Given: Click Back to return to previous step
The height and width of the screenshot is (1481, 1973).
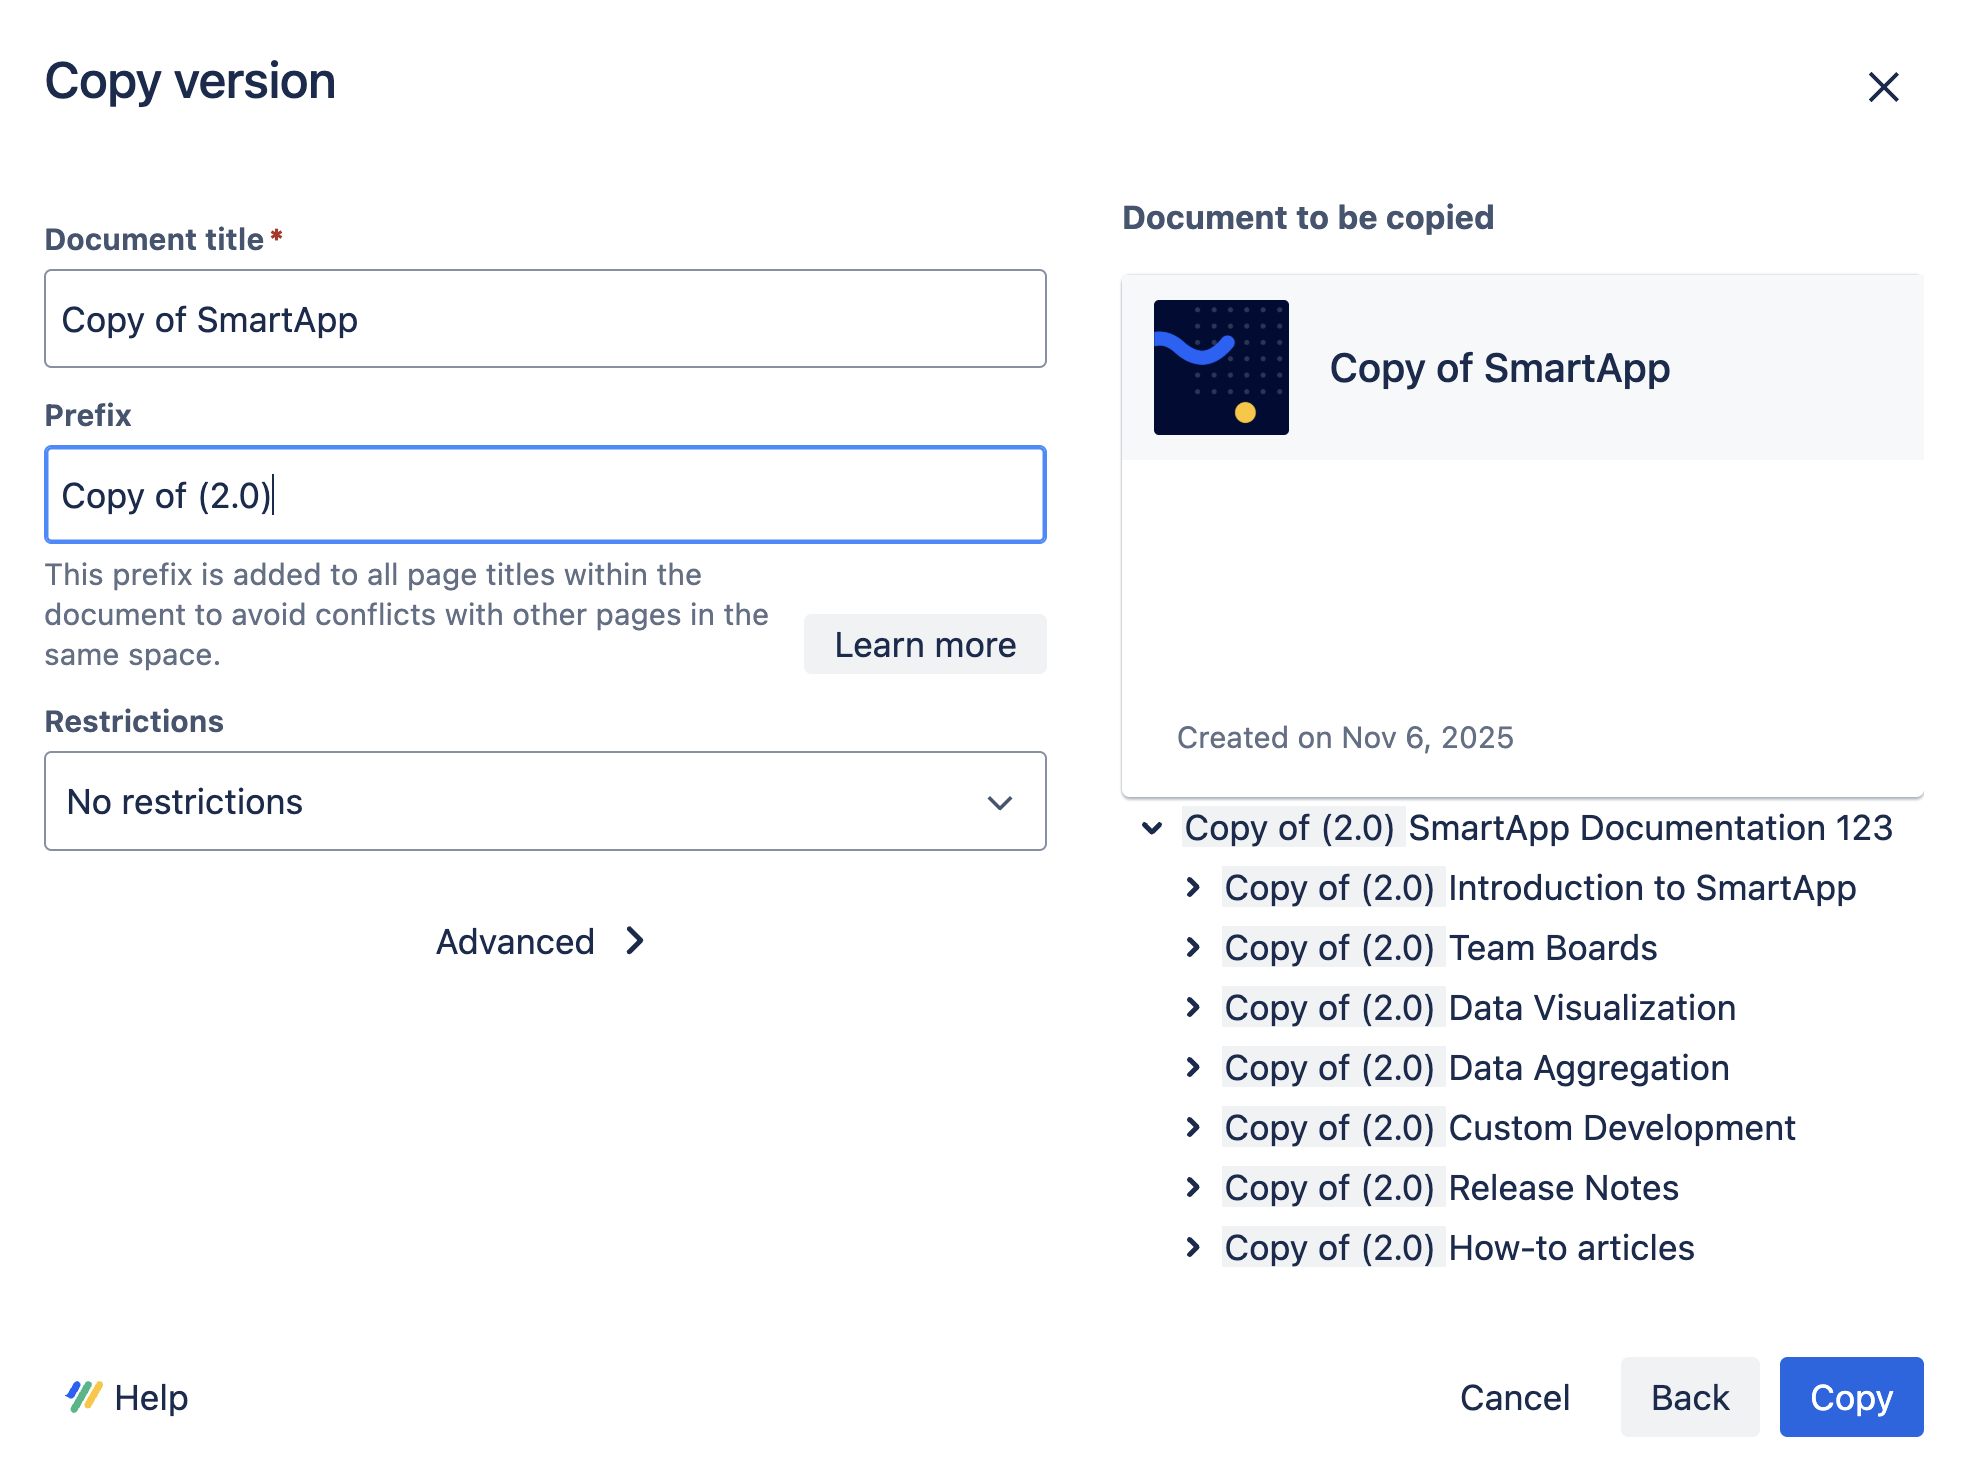Looking at the screenshot, I should [x=1690, y=1397].
